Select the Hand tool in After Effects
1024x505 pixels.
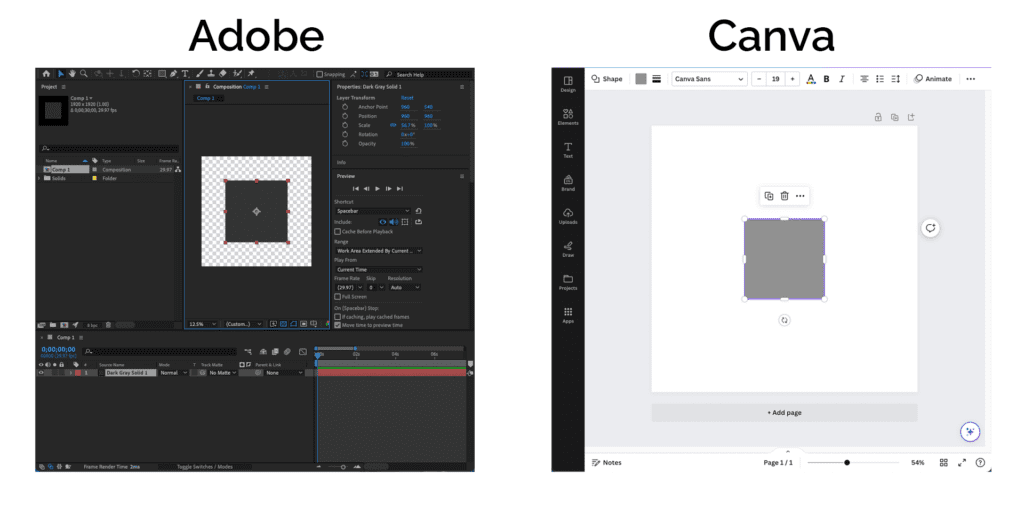73,74
